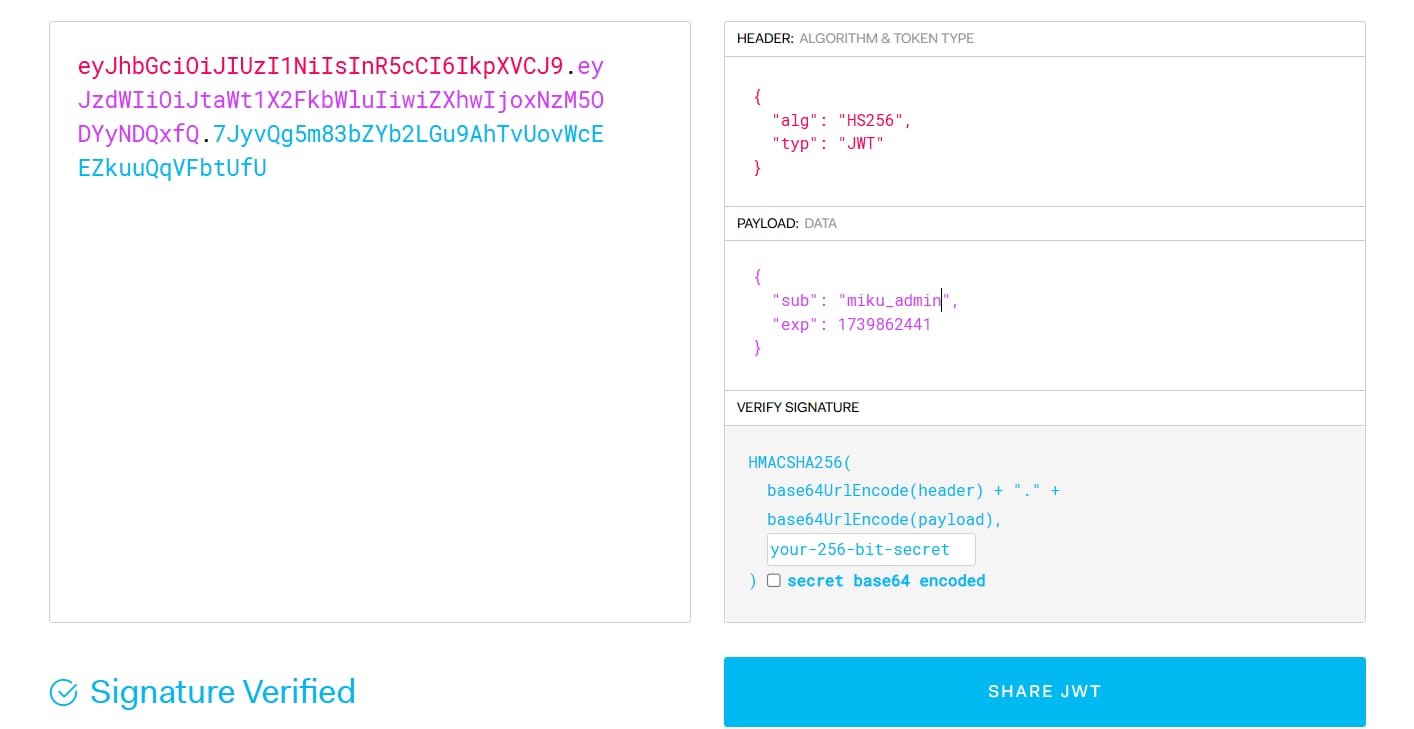The height and width of the screenshot is (729, 1414).
Task: Click the HMACSHA256( line
Action: point(801,463)
